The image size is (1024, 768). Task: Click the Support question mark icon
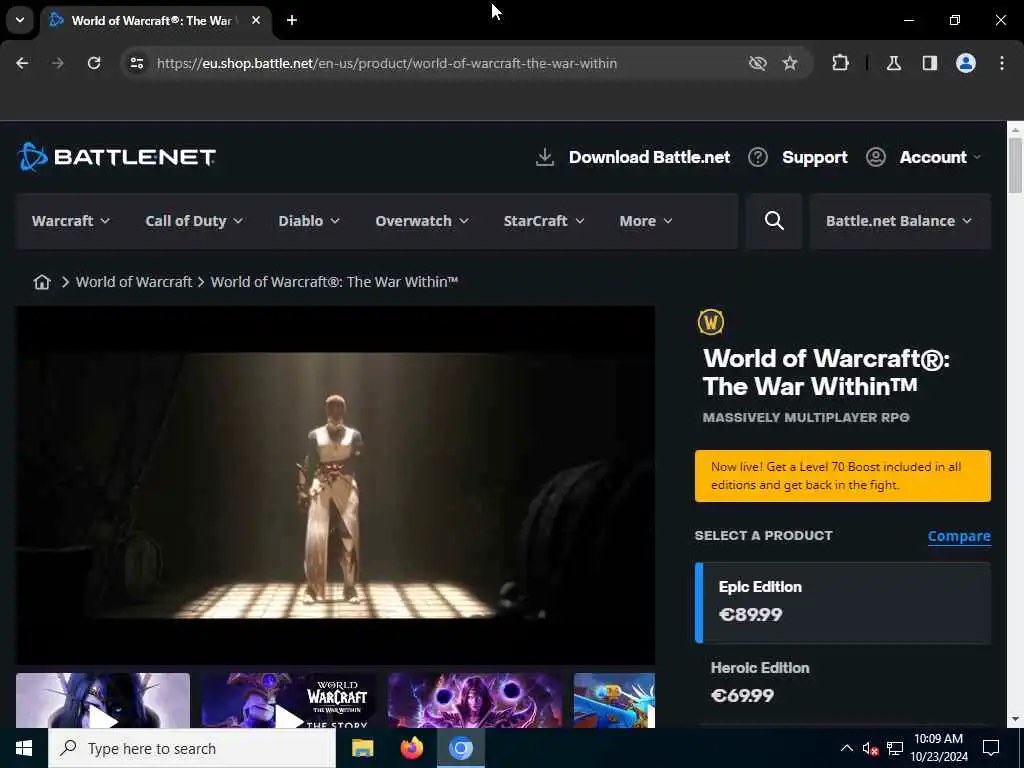(x=758, y=157)
